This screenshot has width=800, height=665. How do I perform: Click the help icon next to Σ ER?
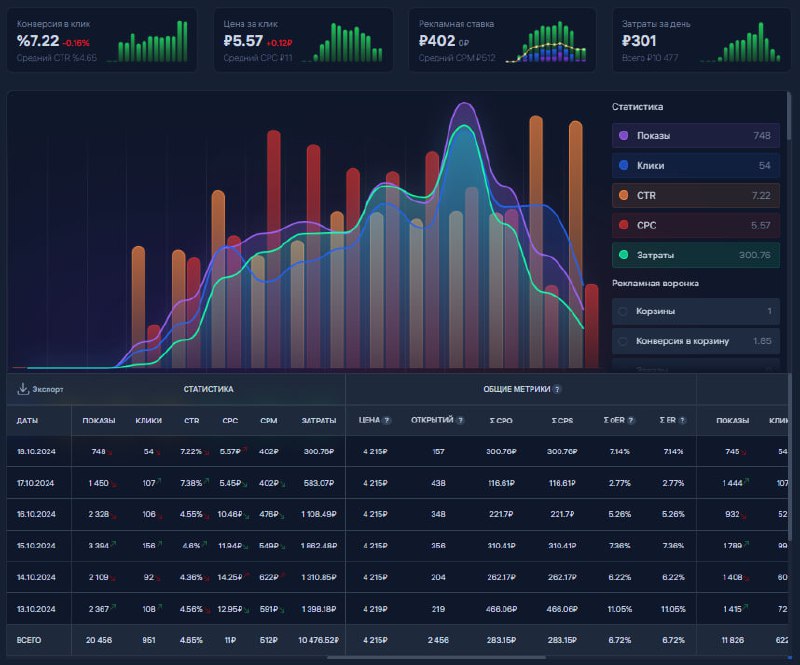tap(683, 421)
